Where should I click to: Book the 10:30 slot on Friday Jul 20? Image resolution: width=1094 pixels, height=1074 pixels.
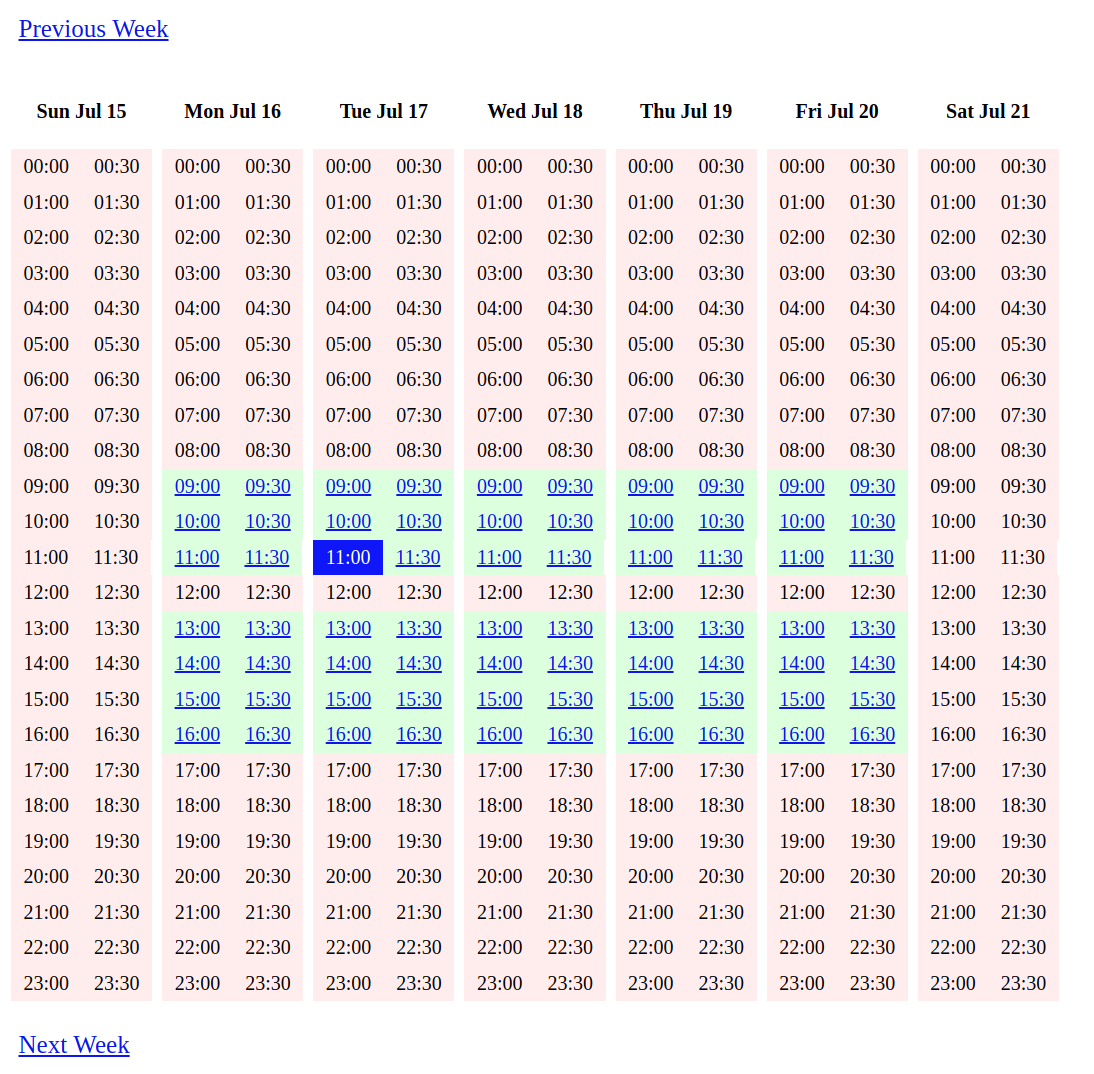871,521
